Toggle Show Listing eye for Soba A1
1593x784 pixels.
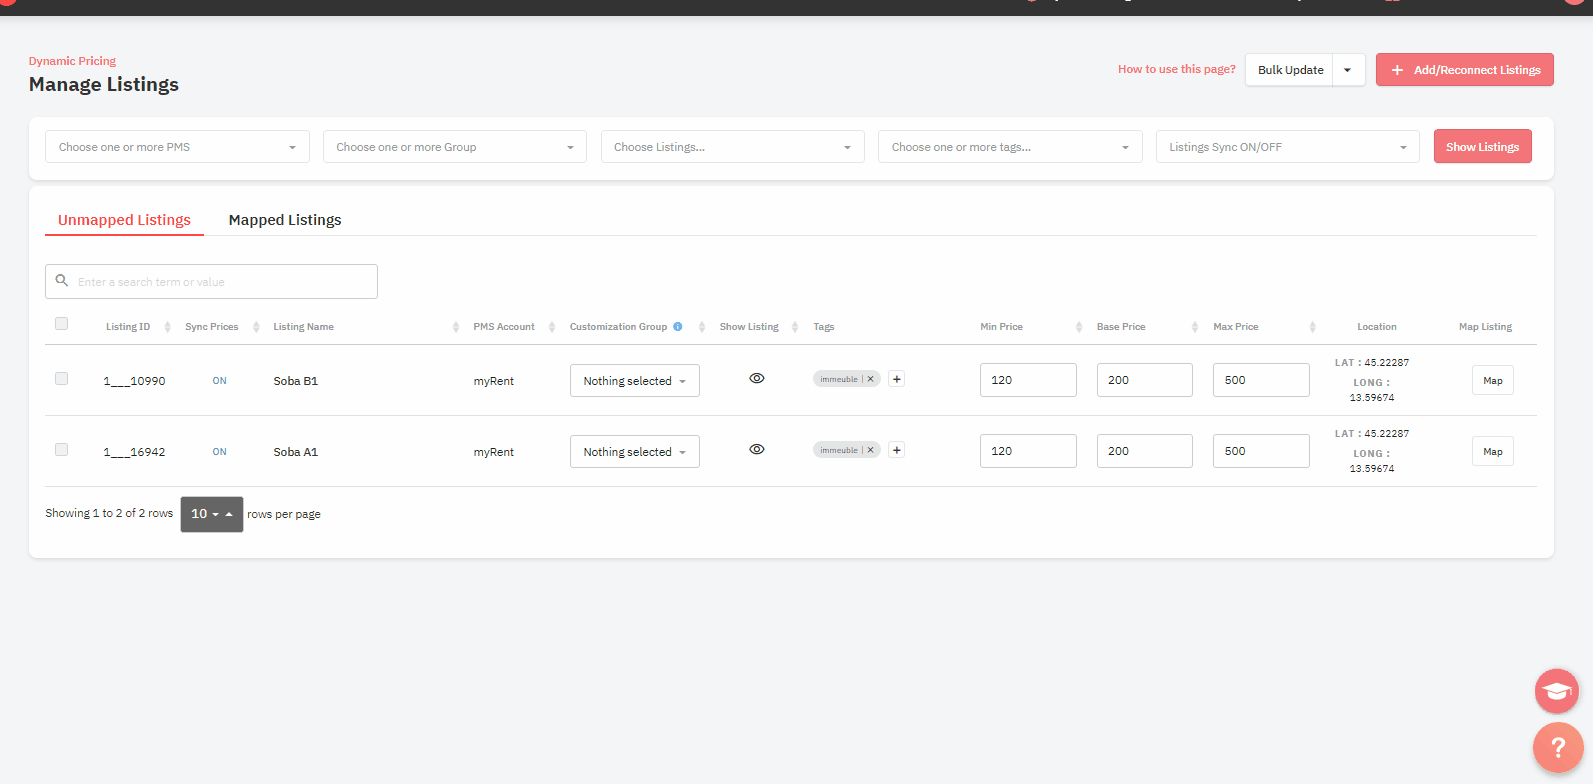757,449
